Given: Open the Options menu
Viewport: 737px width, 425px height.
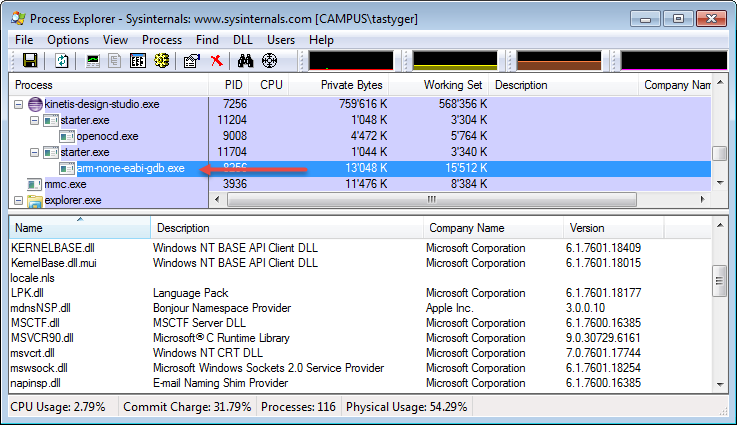Looking at the screenshot, I should click(68, 40).
